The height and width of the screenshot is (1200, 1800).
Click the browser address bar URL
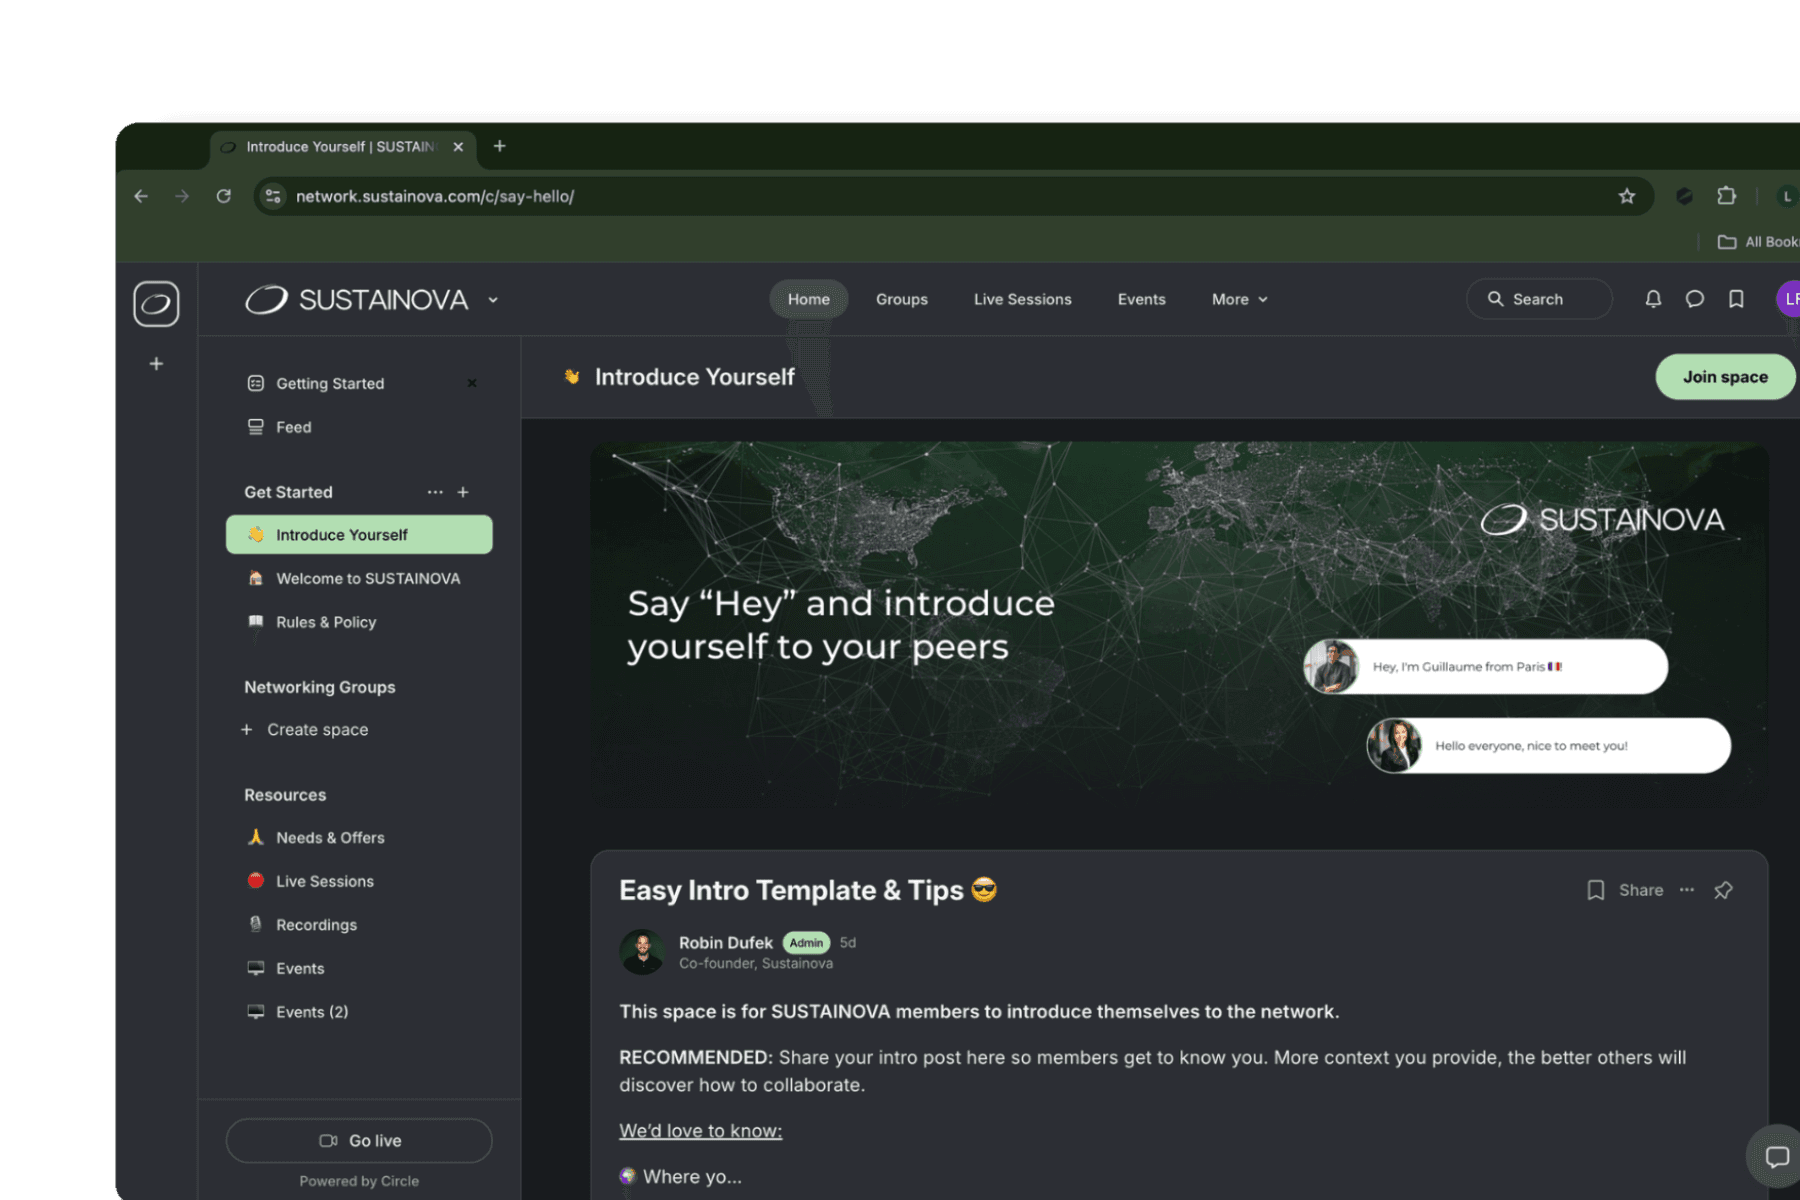pos(435,196)
